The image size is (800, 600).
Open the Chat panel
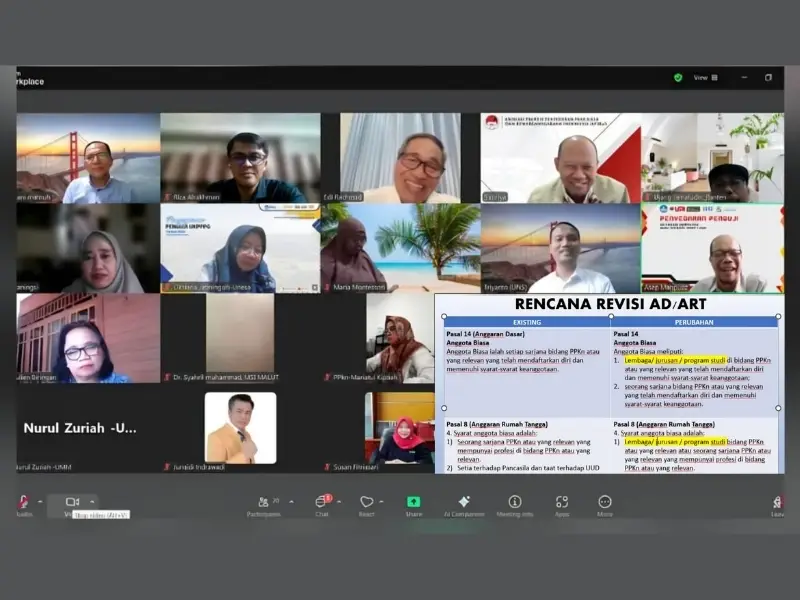point(322,504)
